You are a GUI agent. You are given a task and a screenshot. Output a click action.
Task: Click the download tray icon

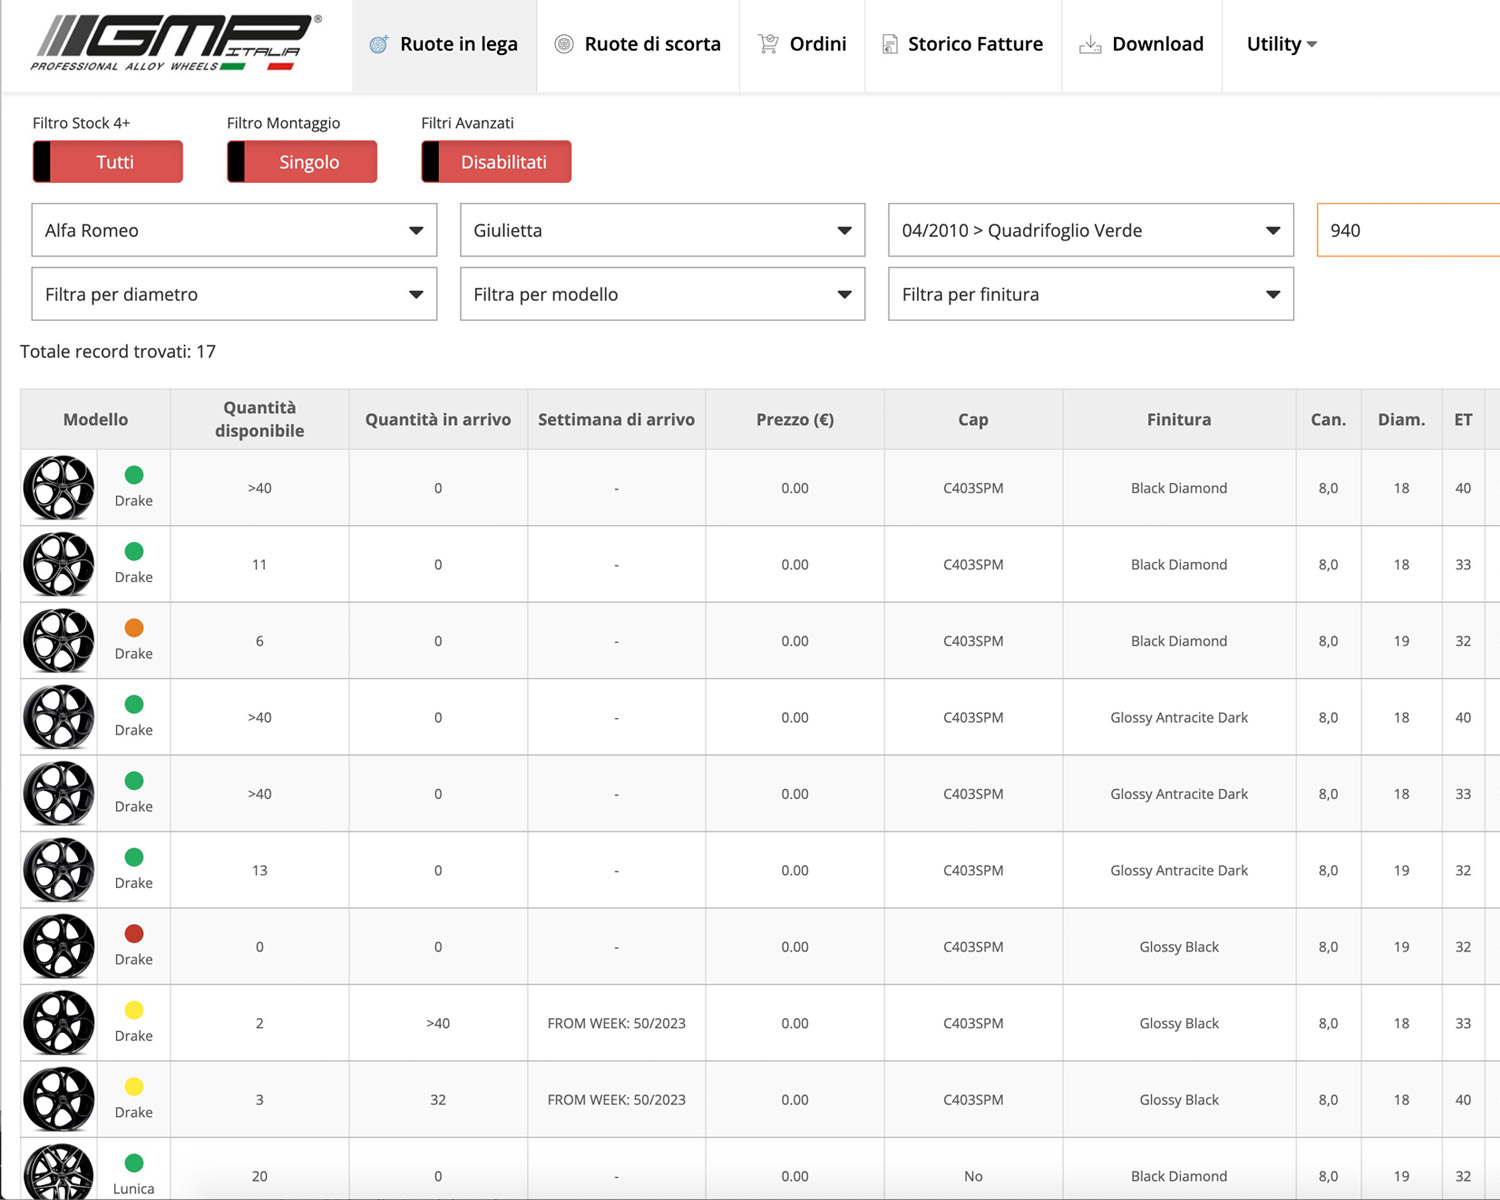1090,44
